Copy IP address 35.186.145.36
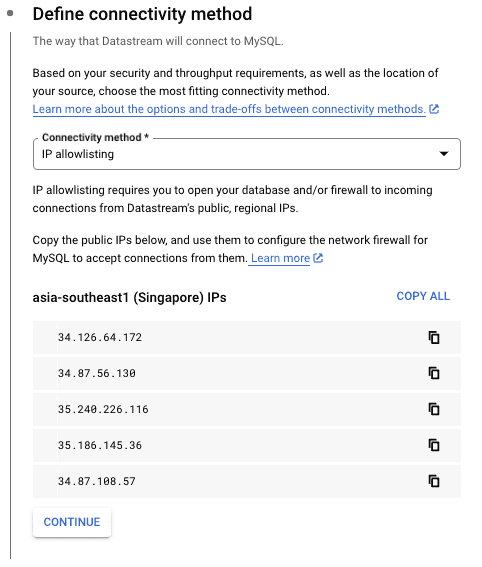 (434, 445)
